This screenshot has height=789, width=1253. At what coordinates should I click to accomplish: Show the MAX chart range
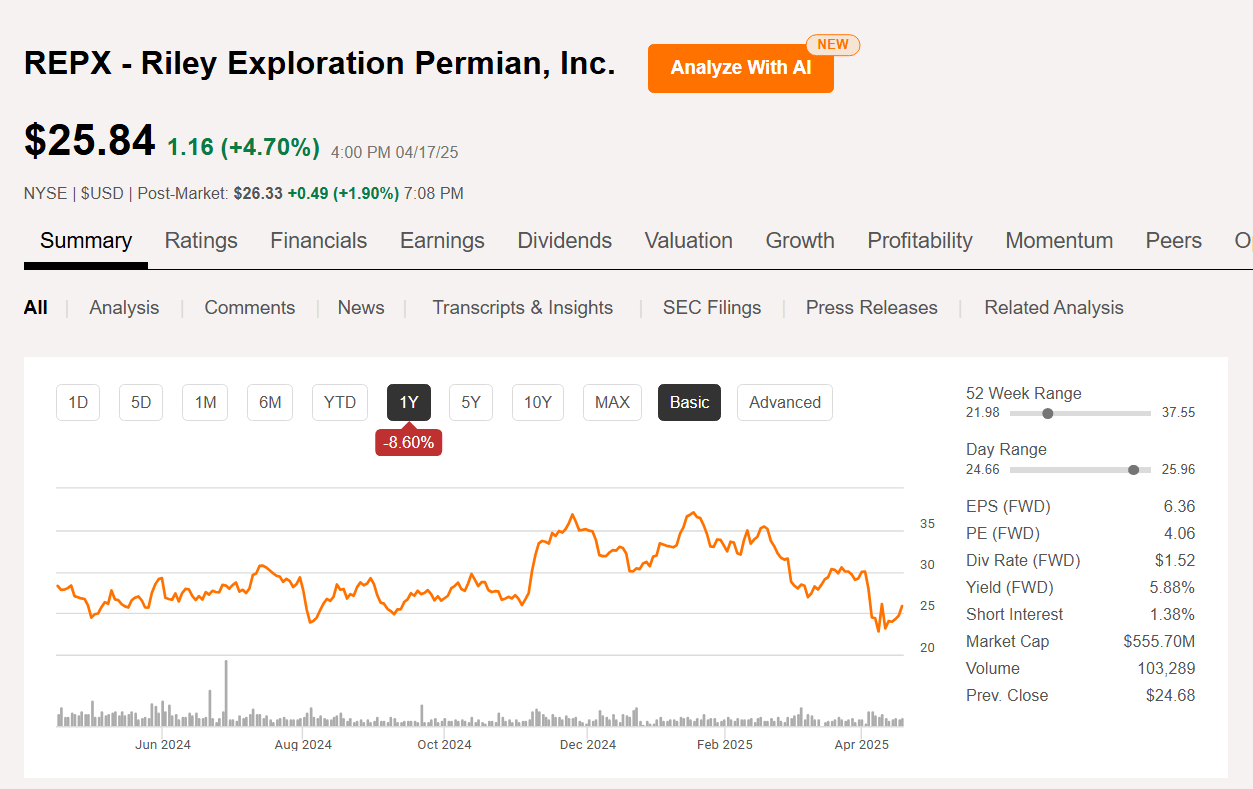[612, 402]
